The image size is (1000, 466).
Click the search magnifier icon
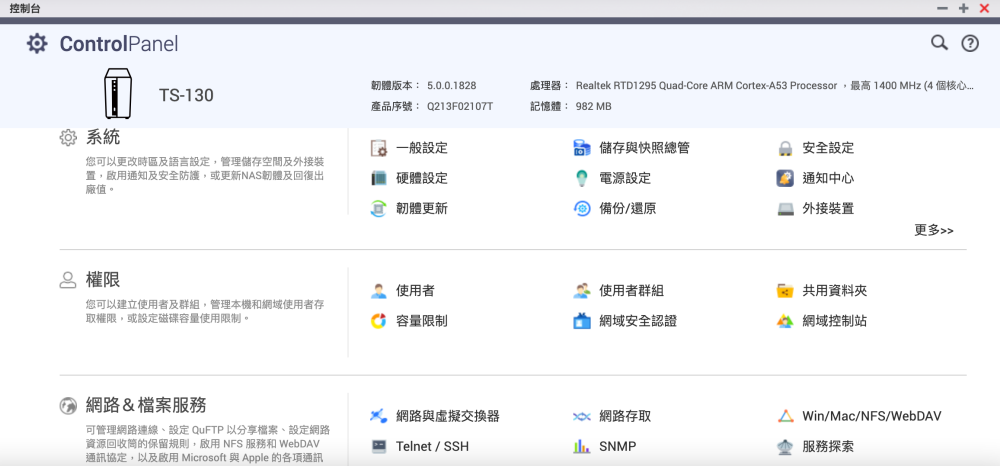click(939, 43)
